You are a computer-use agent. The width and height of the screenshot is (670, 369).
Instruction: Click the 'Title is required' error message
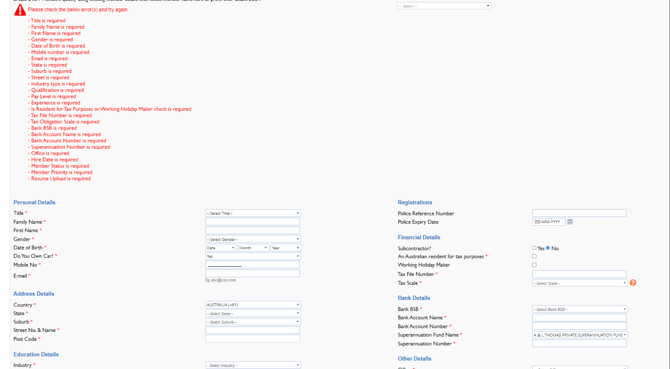(47, 20)
